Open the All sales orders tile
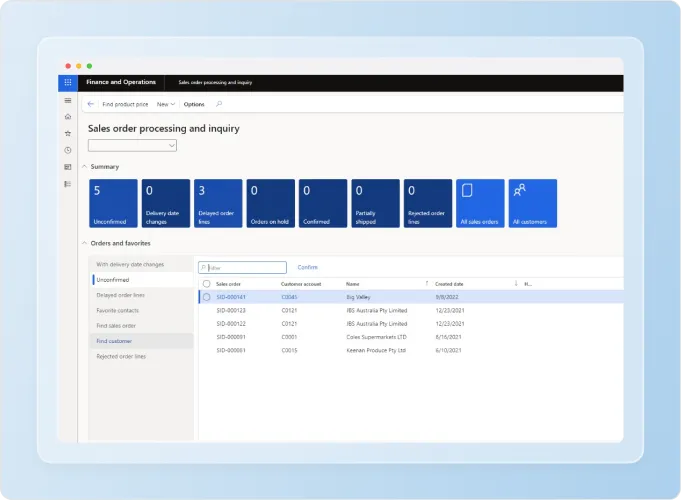This screenshot has height=500, width=681. [480, 203]
